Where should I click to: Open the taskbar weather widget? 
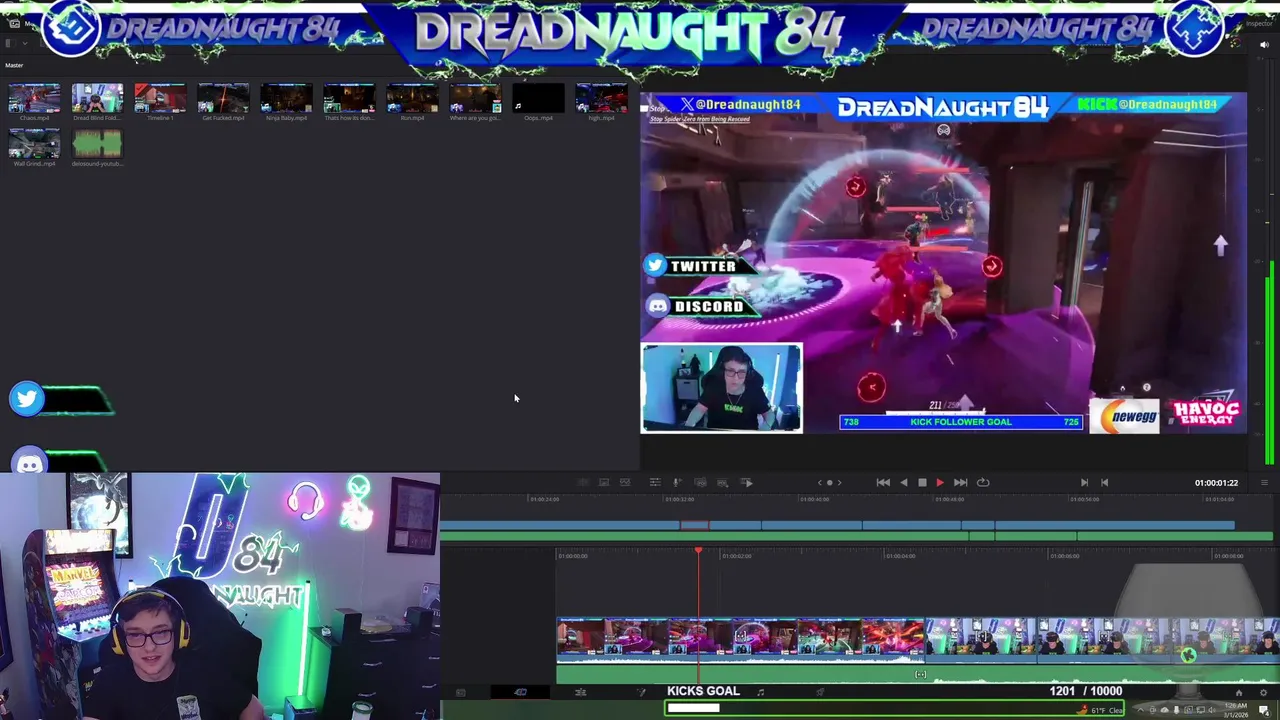(1099, 710)
